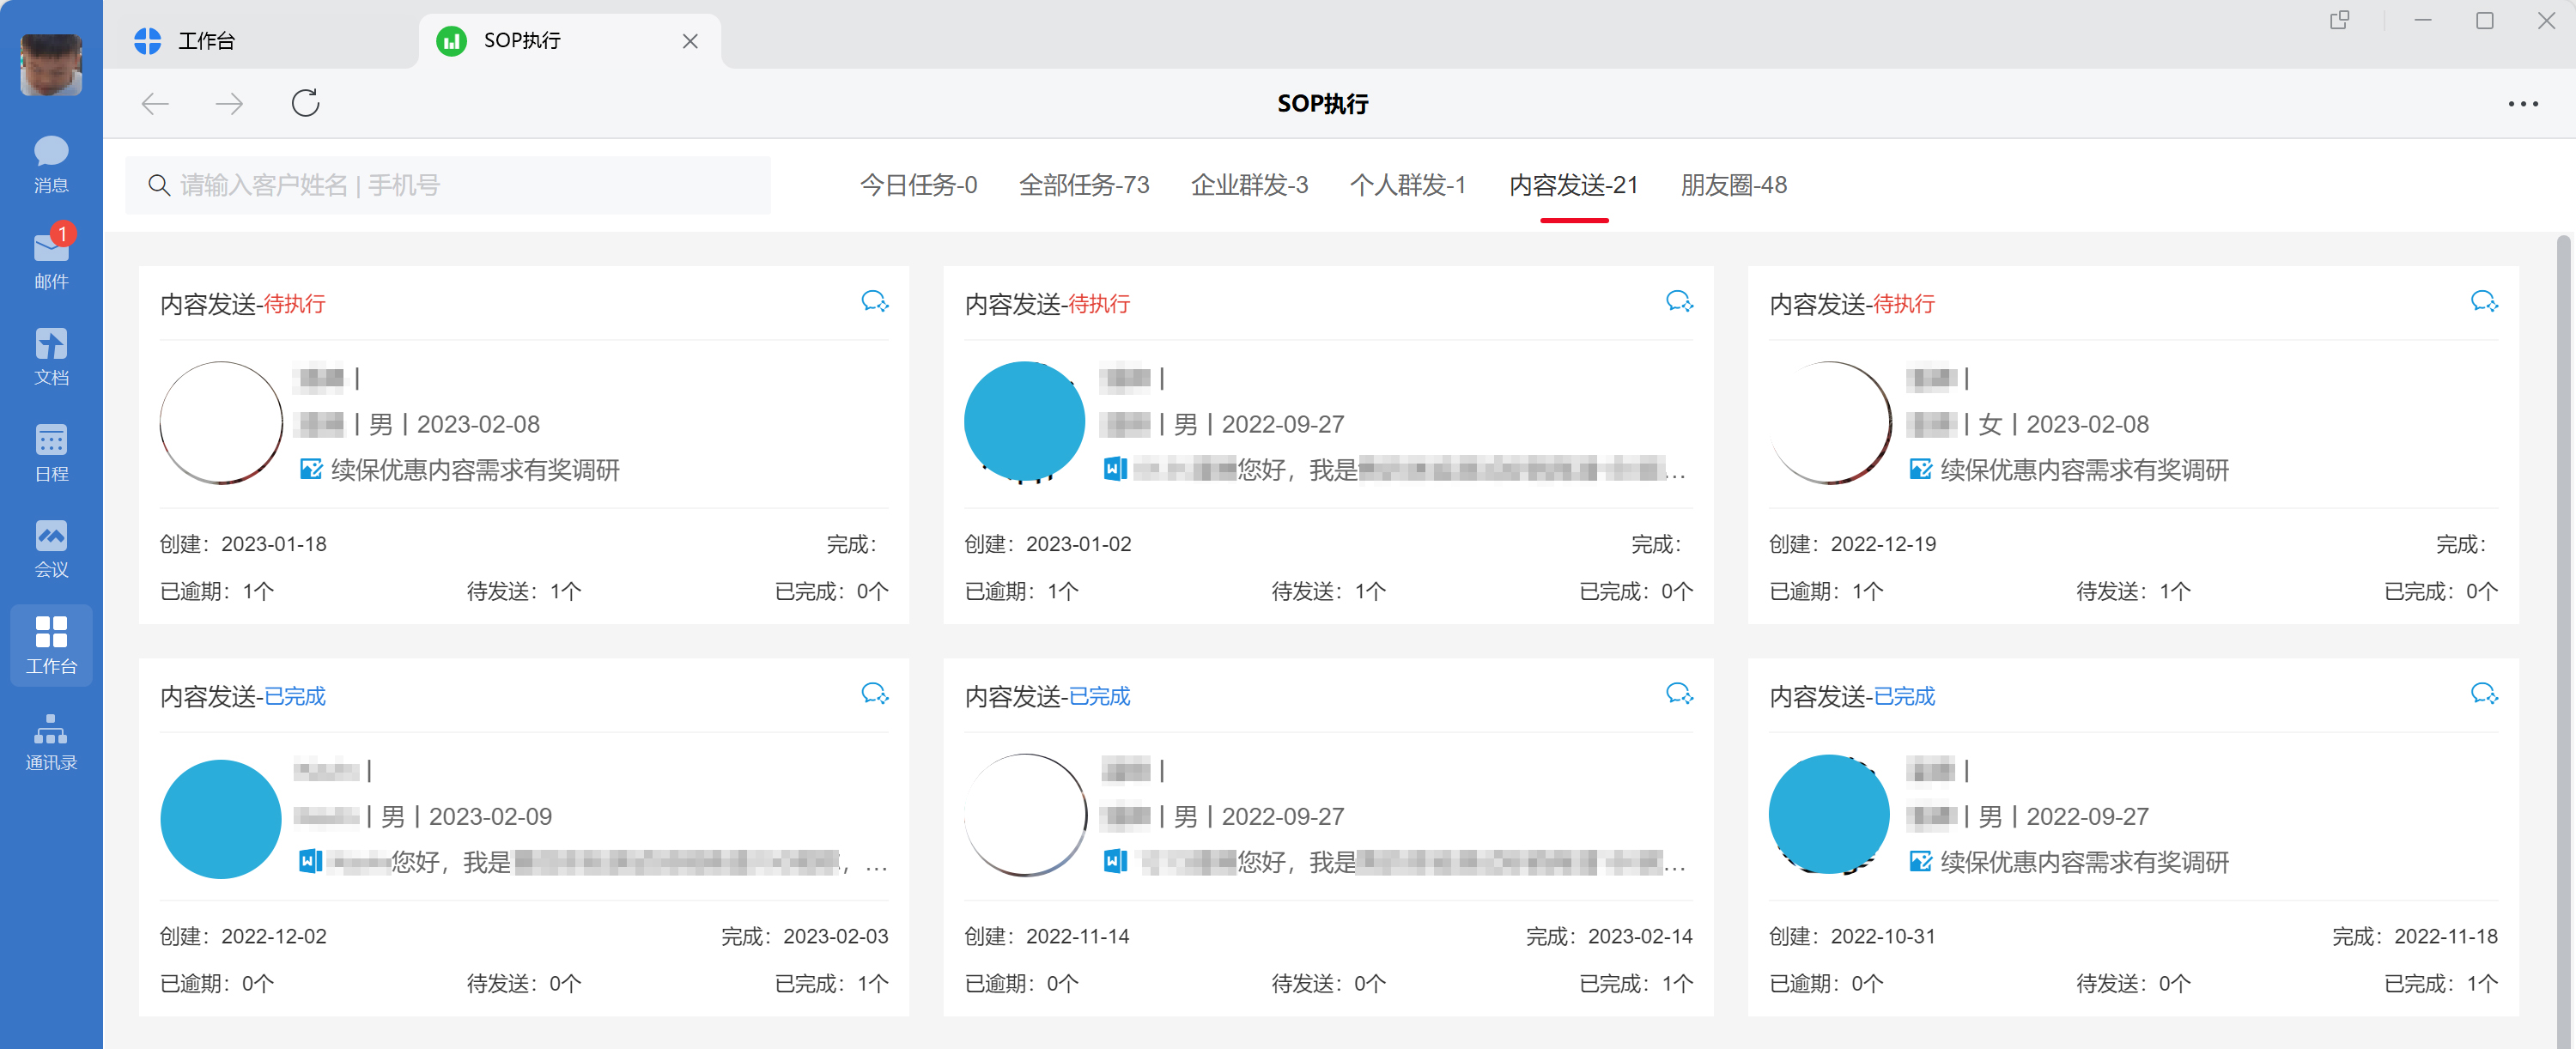2576x1049 pixels.
Task: Click the user profile avatar at top-left
Action: [x=51, y=64]
